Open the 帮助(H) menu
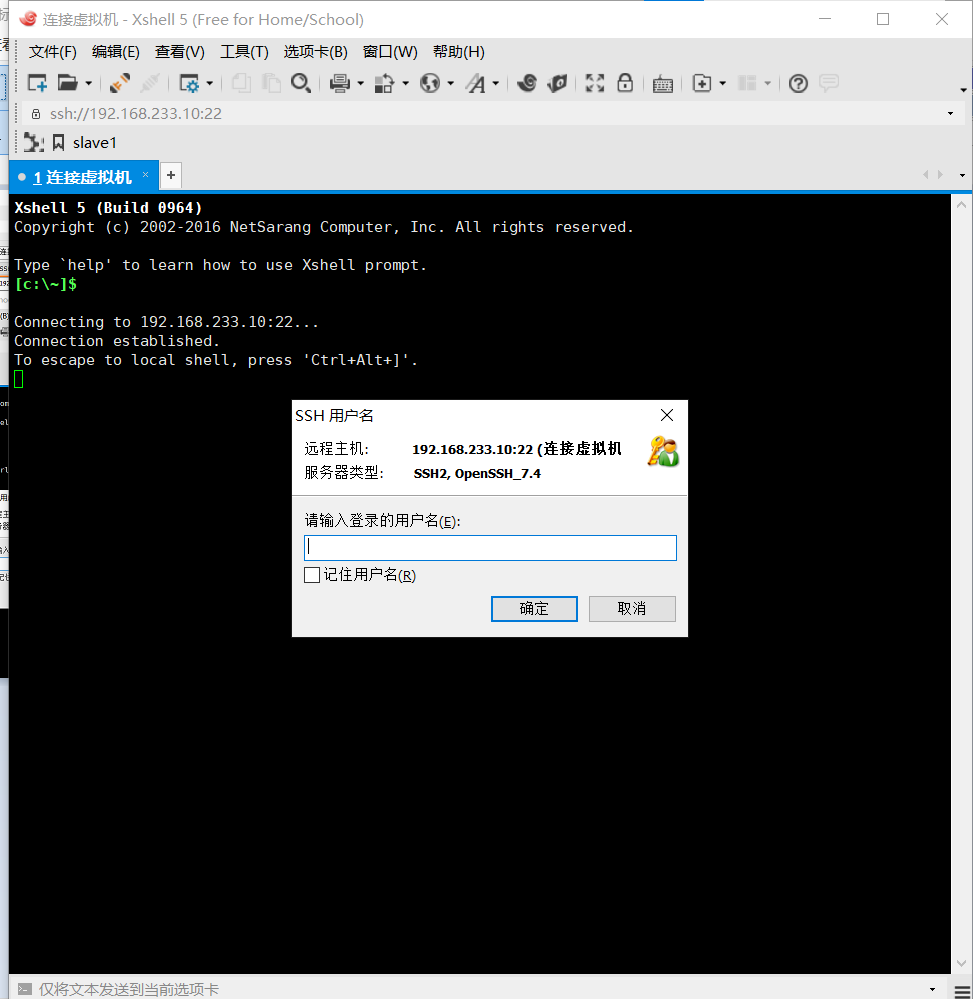The width and height of the screenshot is (973, 999). [459, 52]
